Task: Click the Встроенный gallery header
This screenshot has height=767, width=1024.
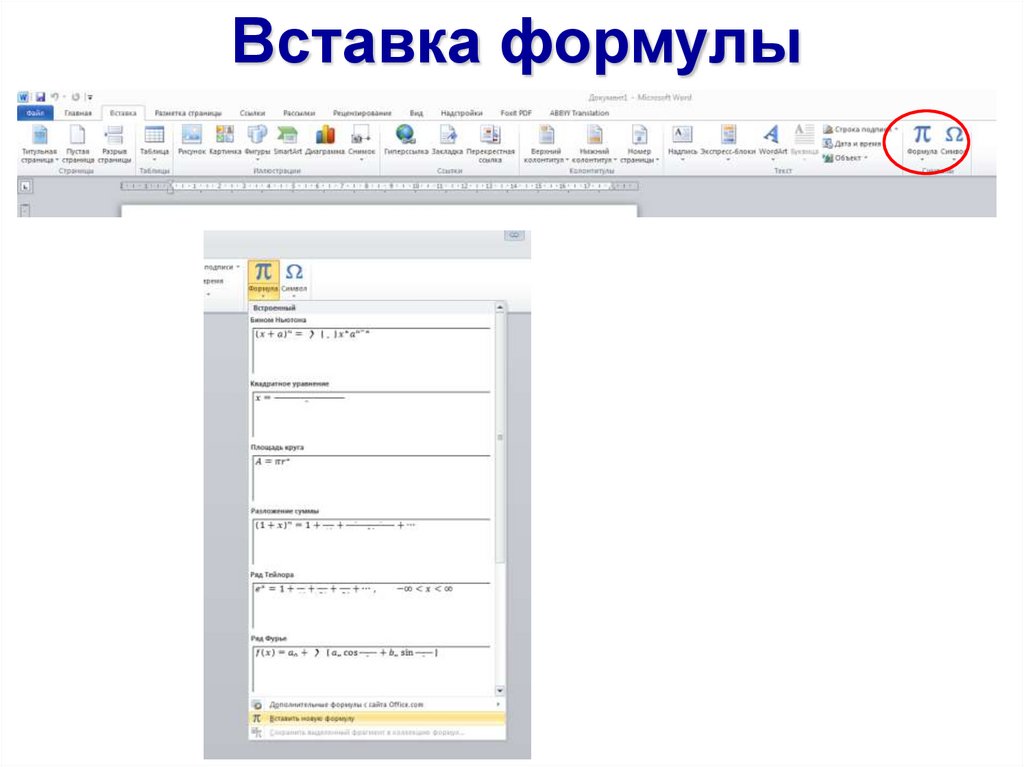Action: click(x=372, y=308)
